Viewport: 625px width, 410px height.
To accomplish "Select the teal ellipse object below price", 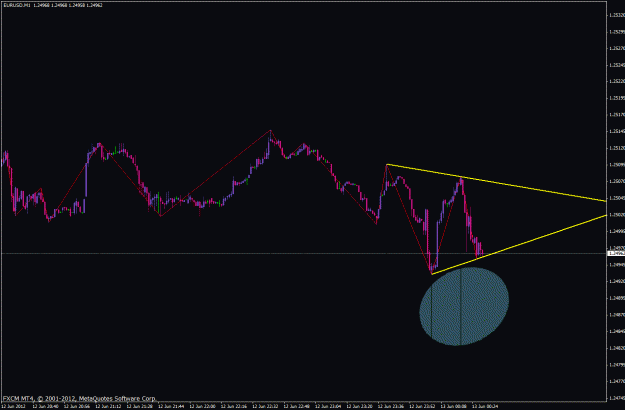I will 464,306.
